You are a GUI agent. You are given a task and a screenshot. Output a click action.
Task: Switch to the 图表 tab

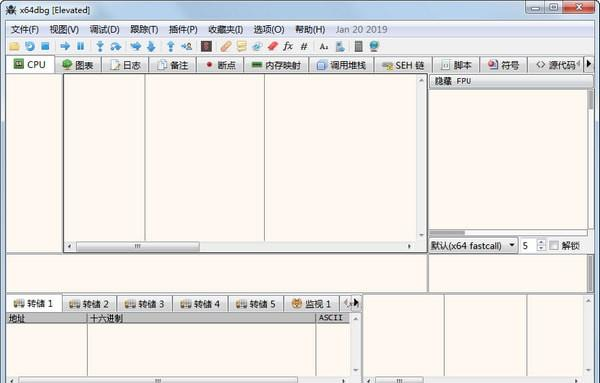78,65
